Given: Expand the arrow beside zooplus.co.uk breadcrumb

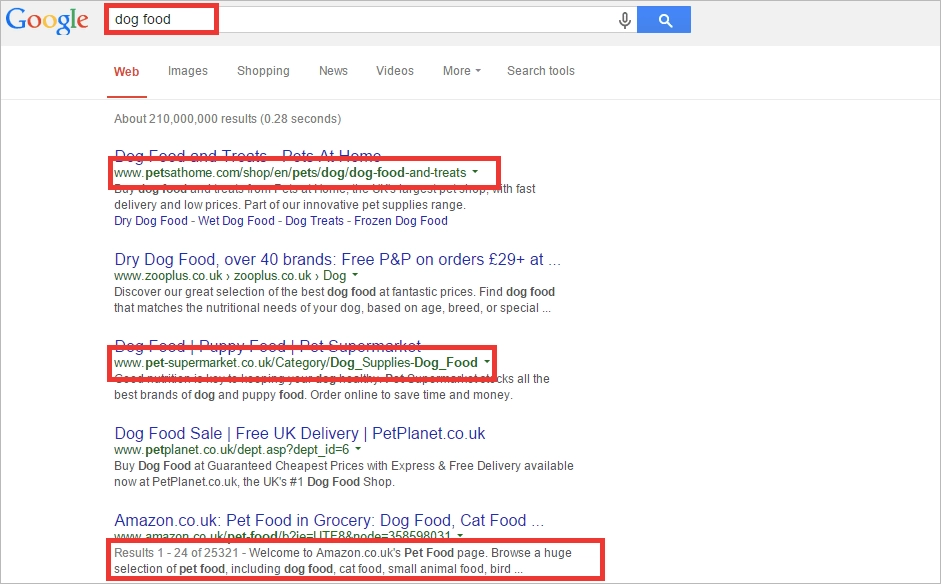Looking at the screenshot, I should point(355,275).
